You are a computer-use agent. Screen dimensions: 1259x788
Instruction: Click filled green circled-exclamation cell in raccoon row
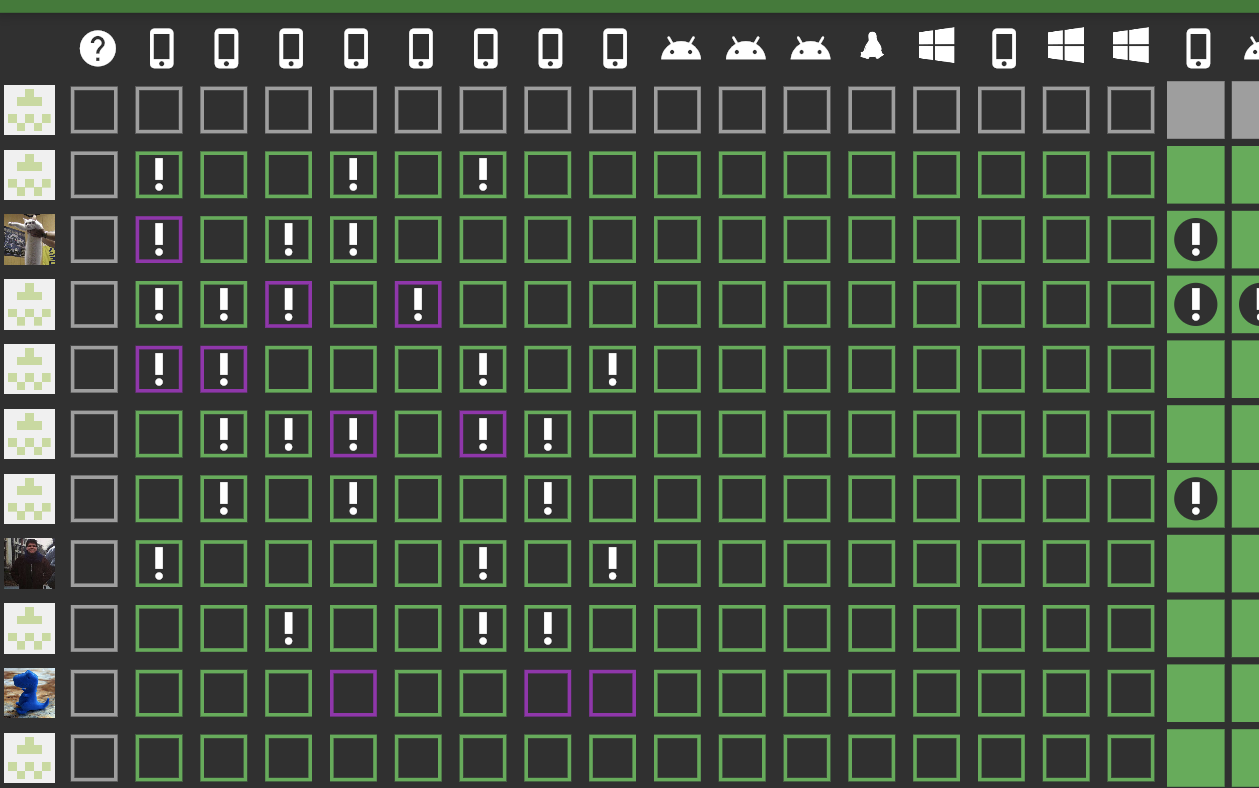(1196, 239)
